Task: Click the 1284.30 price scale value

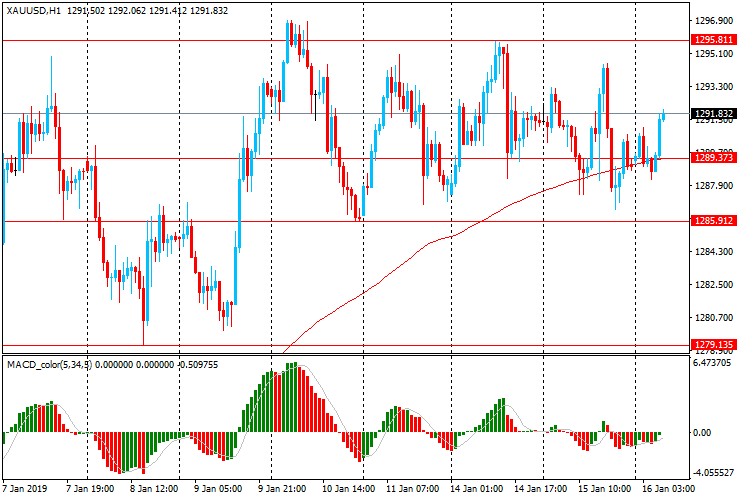Action: coord(710,252)
